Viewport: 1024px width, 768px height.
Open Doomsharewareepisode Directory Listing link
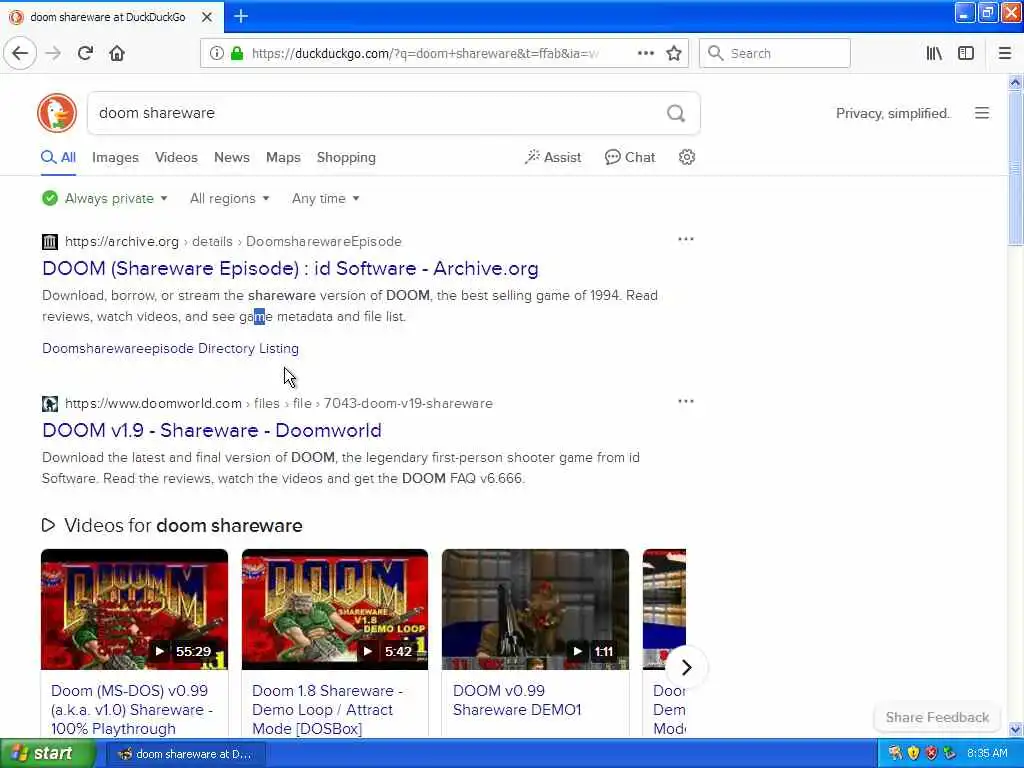click(x=170, y=349)
